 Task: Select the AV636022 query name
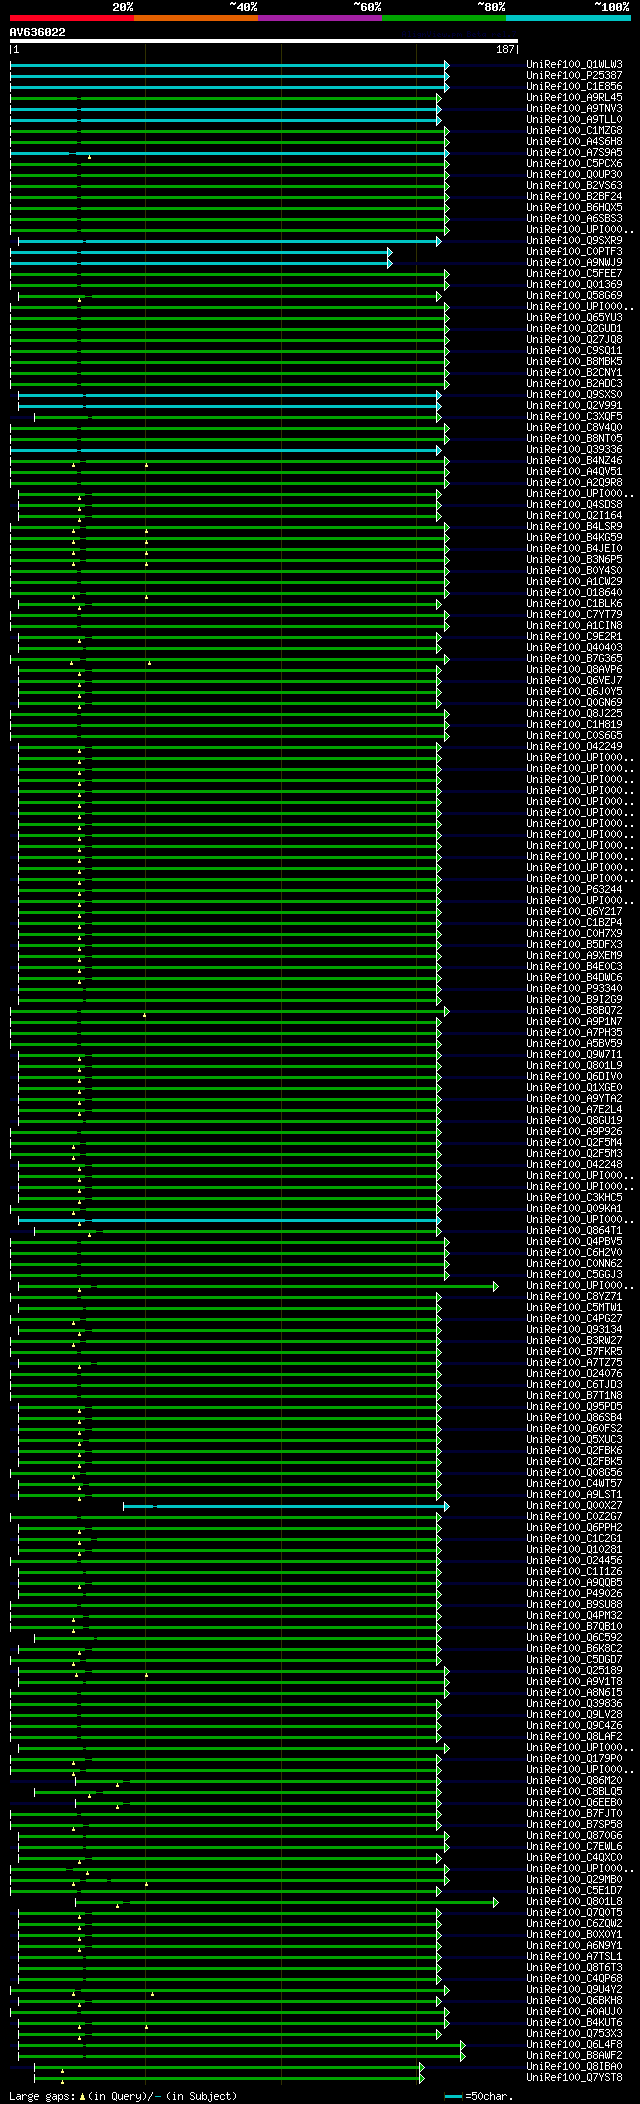(38, 32)
